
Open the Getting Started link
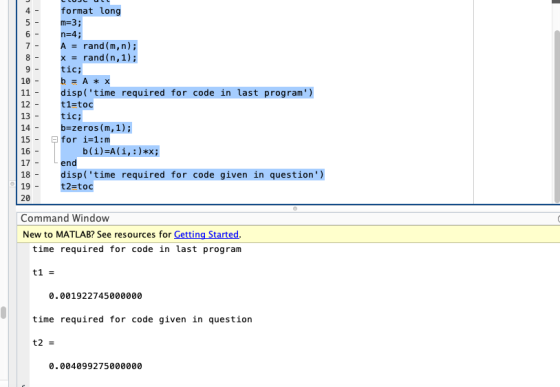click(x=206, y=235)
